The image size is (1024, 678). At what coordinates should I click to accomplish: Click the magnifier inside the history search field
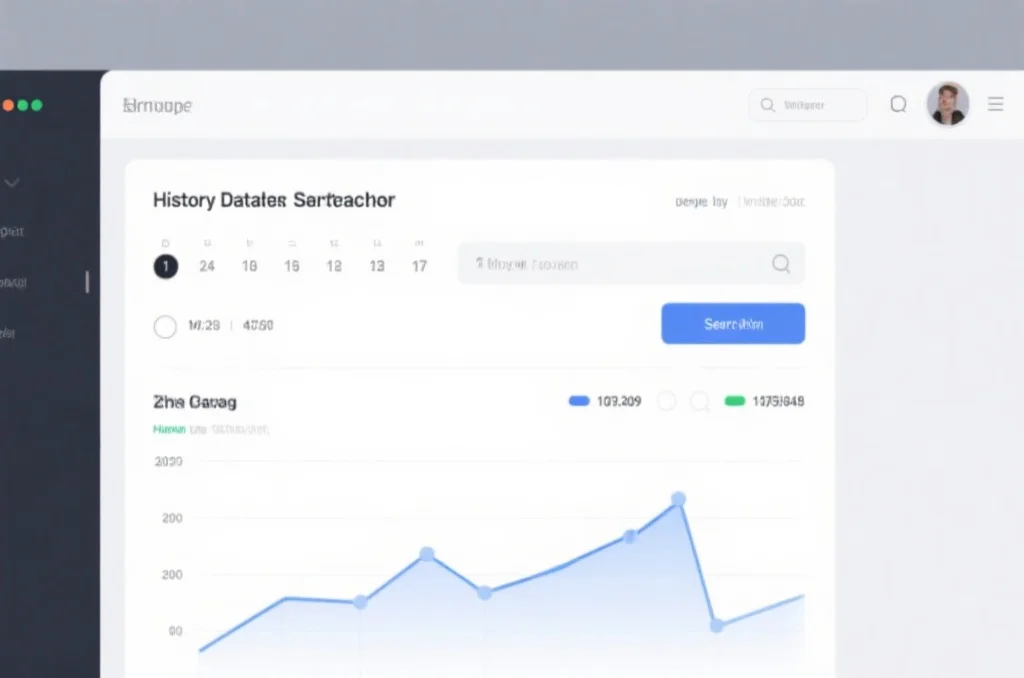pyautogui.click(x=781, y=264)
